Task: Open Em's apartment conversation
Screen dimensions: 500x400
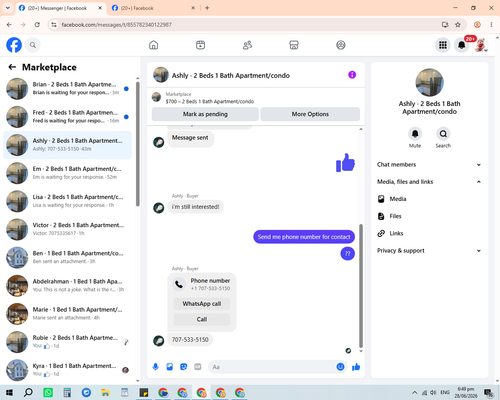Action: click(x=68, y=173)
